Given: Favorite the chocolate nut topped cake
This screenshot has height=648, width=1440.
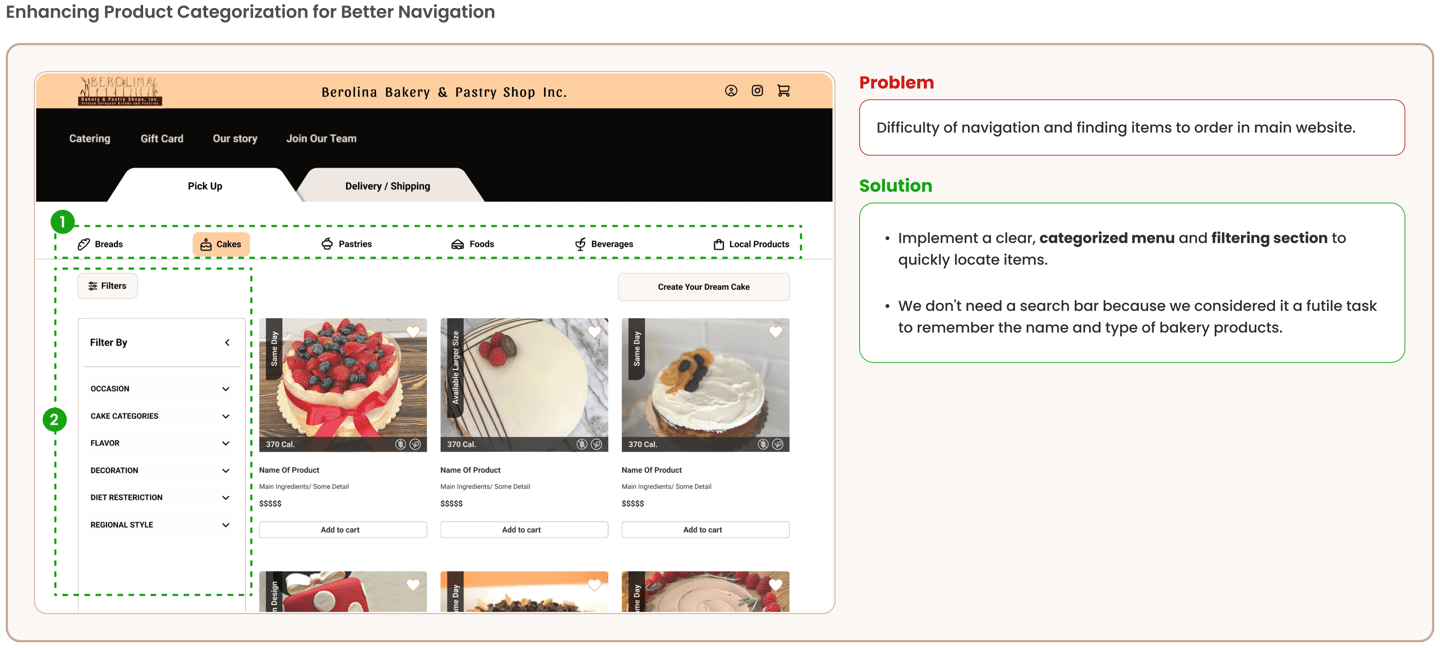Looking at the screenshot, I should coord(594,585).
